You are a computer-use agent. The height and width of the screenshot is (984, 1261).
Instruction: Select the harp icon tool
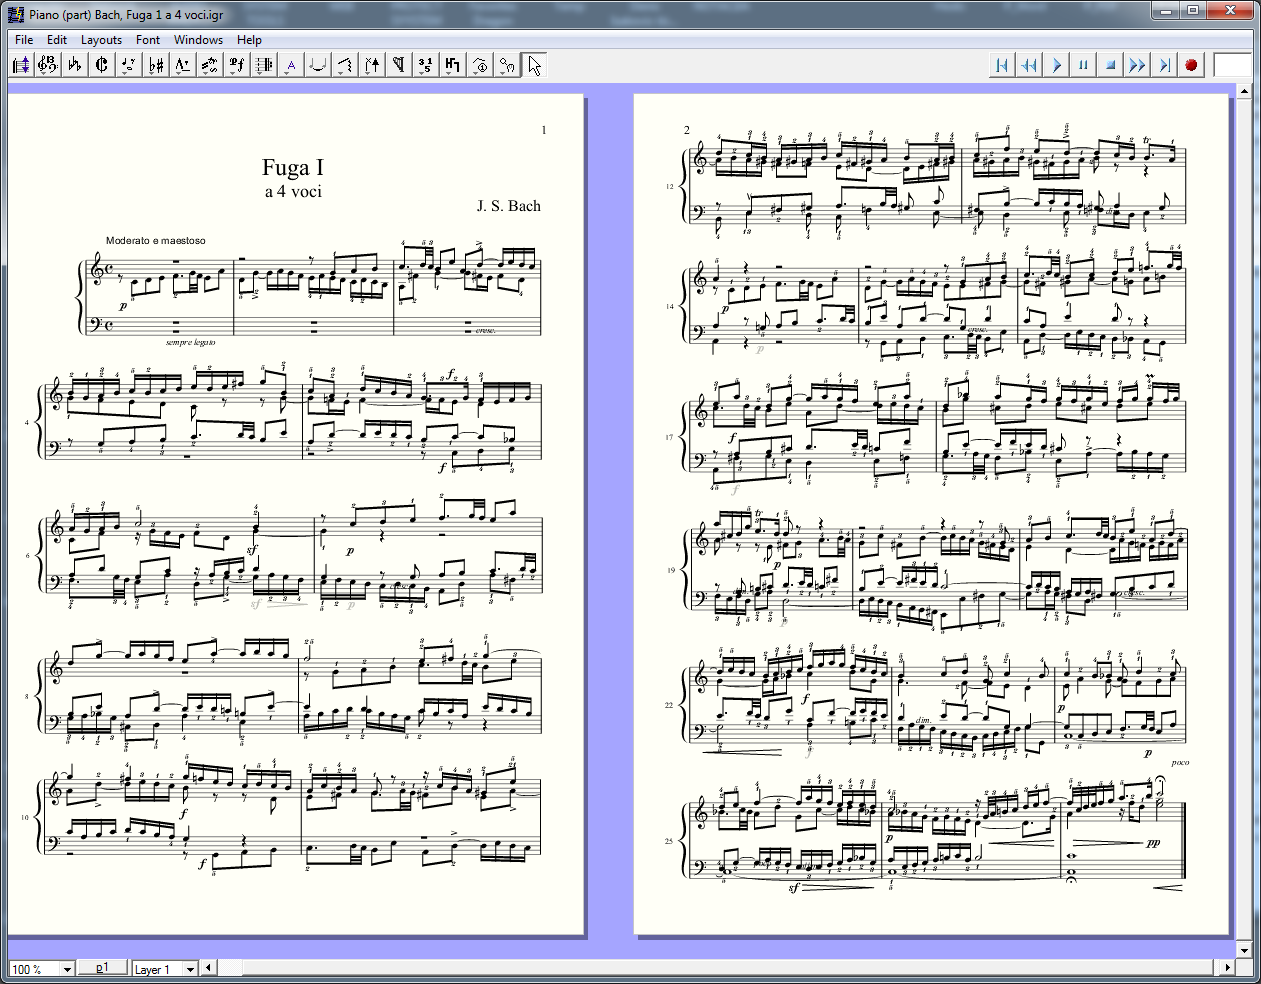tap(398, 66)
